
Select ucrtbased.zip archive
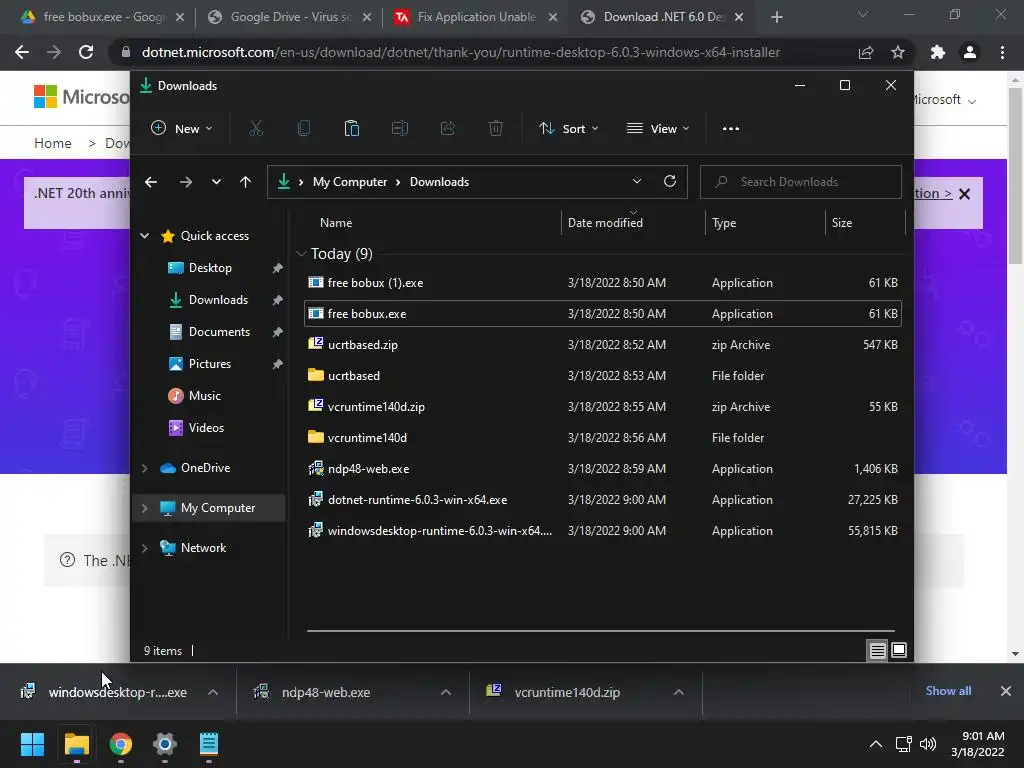click(x=603, y=345)
